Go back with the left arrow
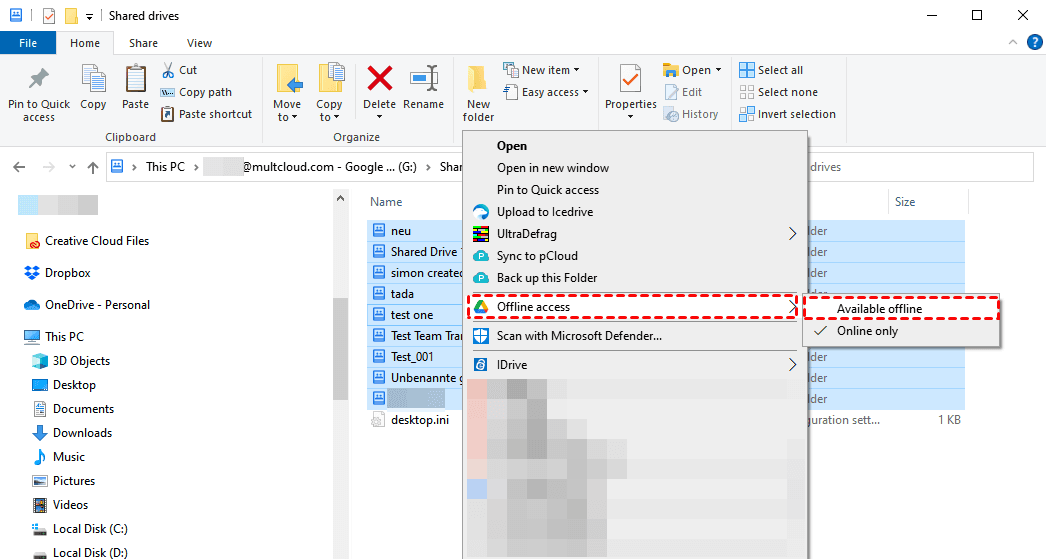 [x=19, y=167]
